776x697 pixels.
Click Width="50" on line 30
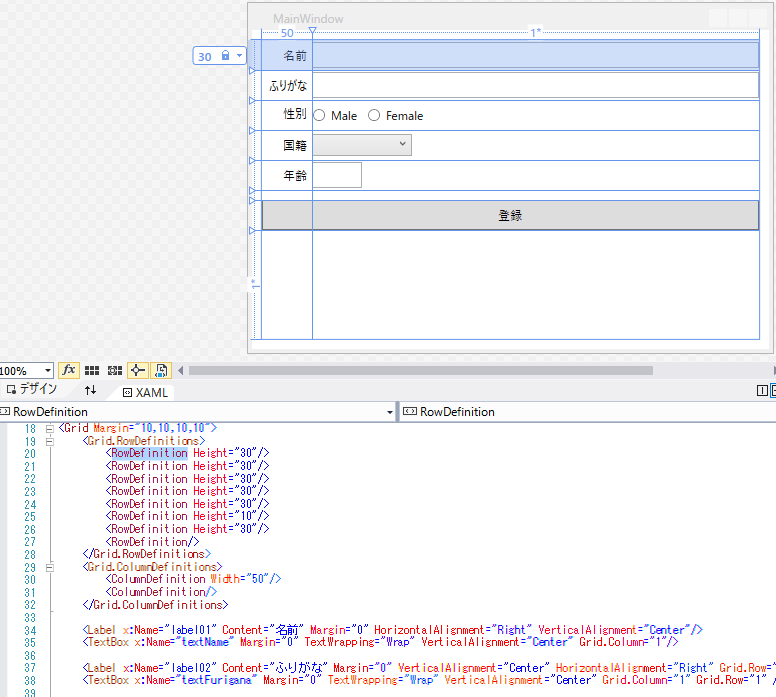pos(240,579)
